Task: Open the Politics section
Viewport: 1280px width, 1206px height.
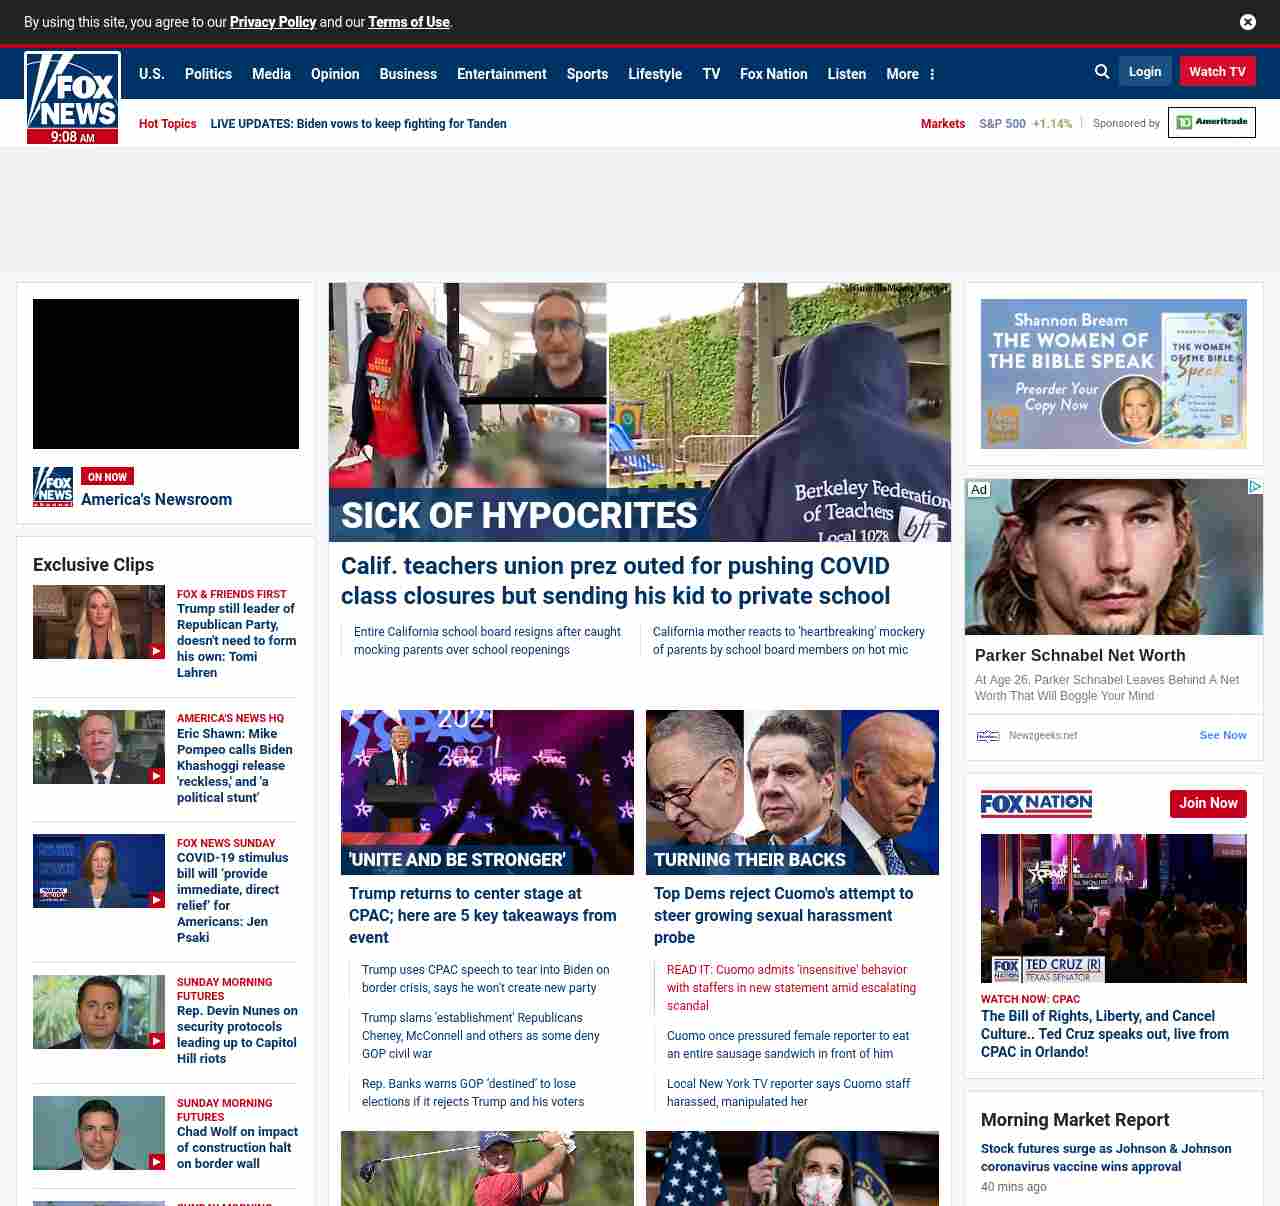Action: [x=208, y=74]
